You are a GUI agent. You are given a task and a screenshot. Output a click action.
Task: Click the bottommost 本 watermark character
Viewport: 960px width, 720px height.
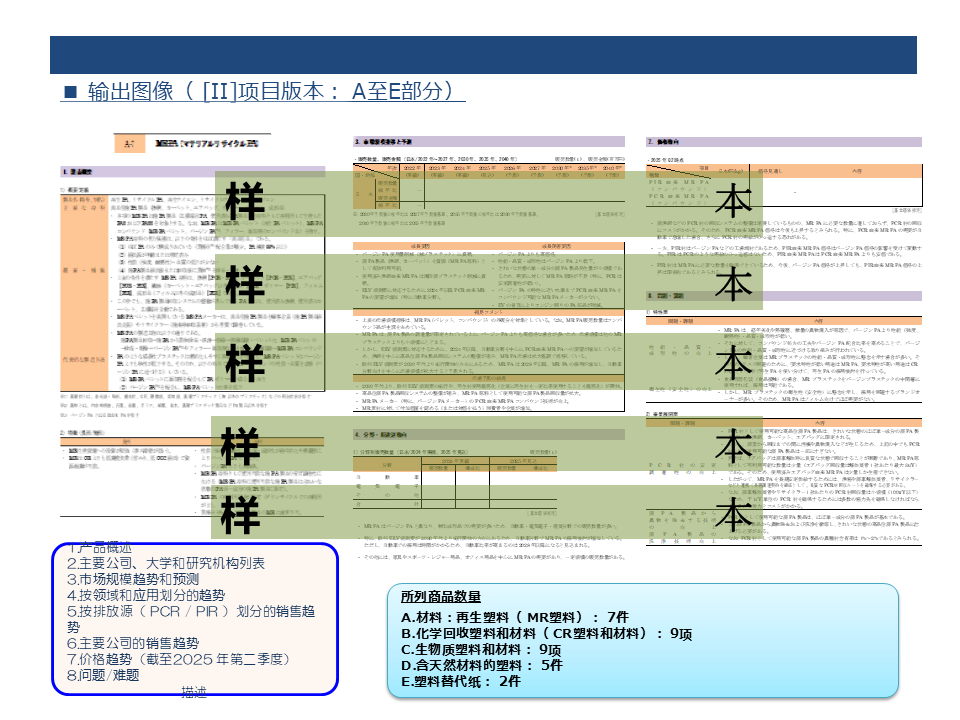pyautogui.click(x=735, y=515)
